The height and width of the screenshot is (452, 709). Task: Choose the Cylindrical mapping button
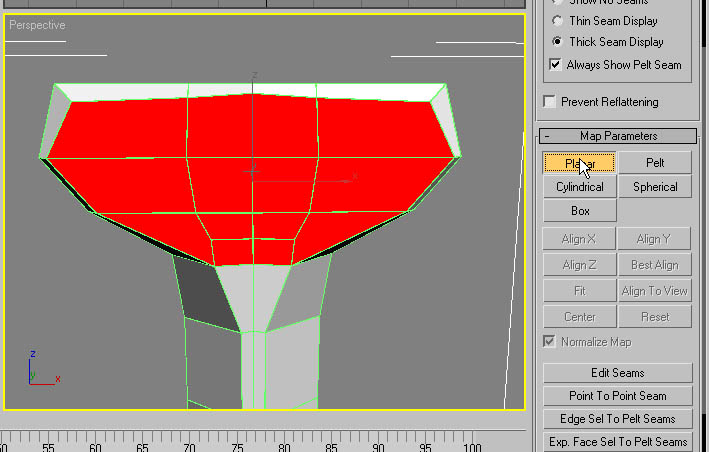(580, 187)
